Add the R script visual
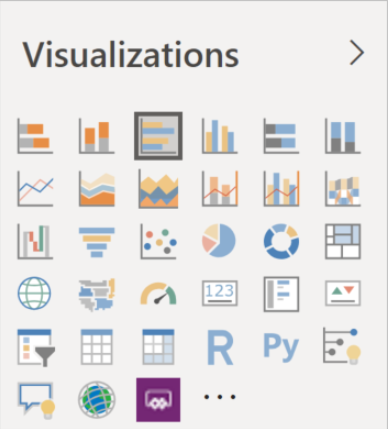The height and width of the screenshot is (429, 388). 220,348
